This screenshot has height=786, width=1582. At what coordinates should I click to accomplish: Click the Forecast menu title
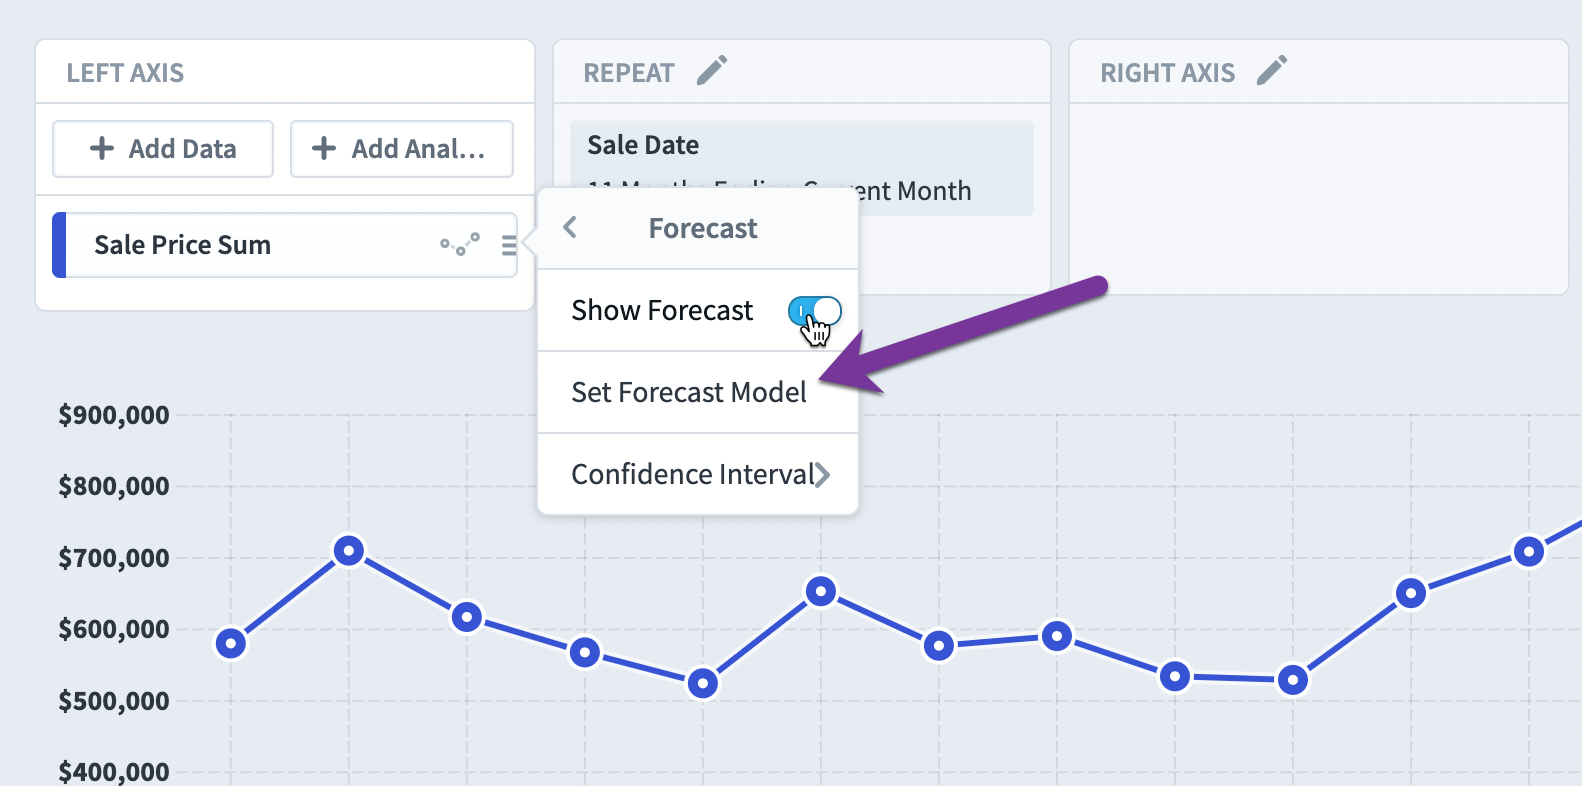pyautogui.click(x=703, y=228)
